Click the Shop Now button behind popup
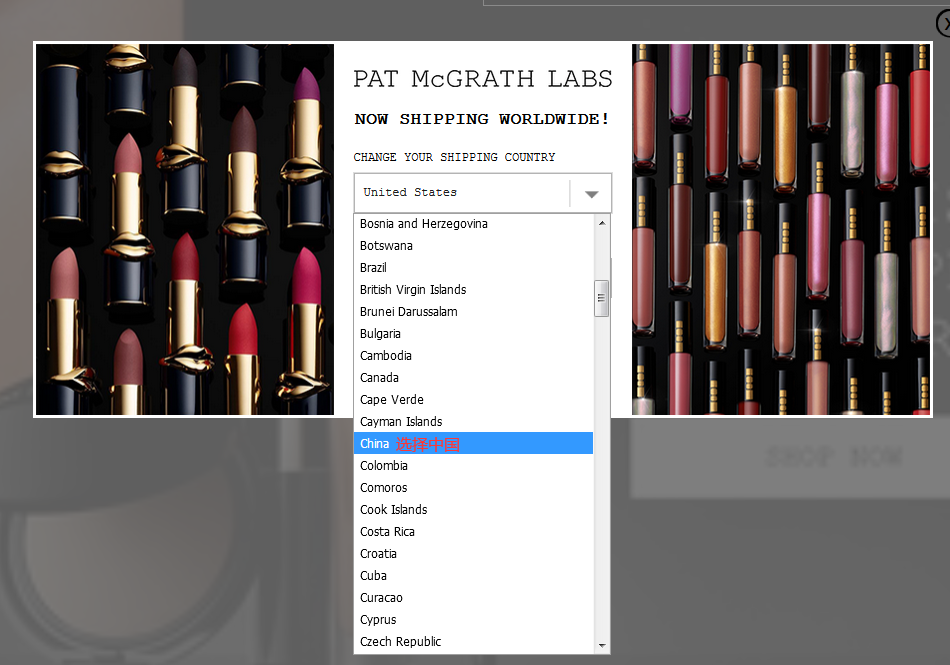The image size is (950, 665). point(833,457)
